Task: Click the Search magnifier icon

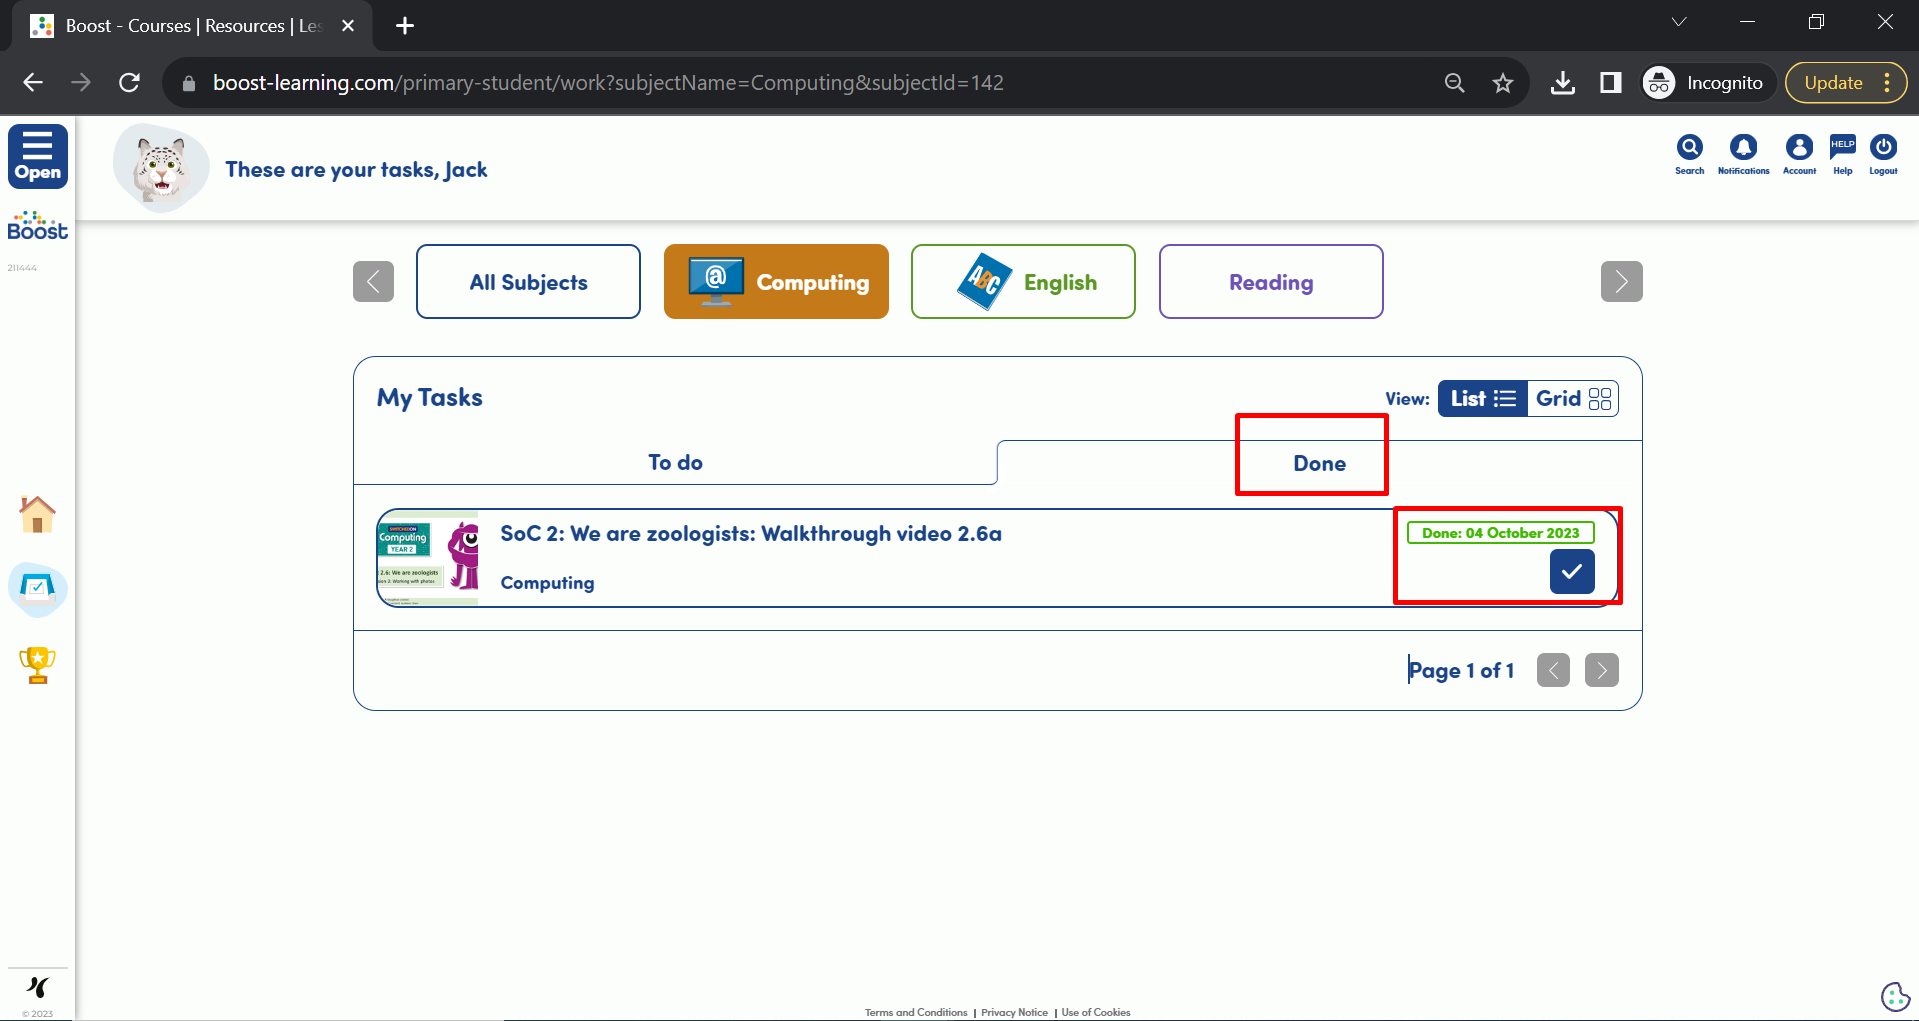Action: [1689, 149]
